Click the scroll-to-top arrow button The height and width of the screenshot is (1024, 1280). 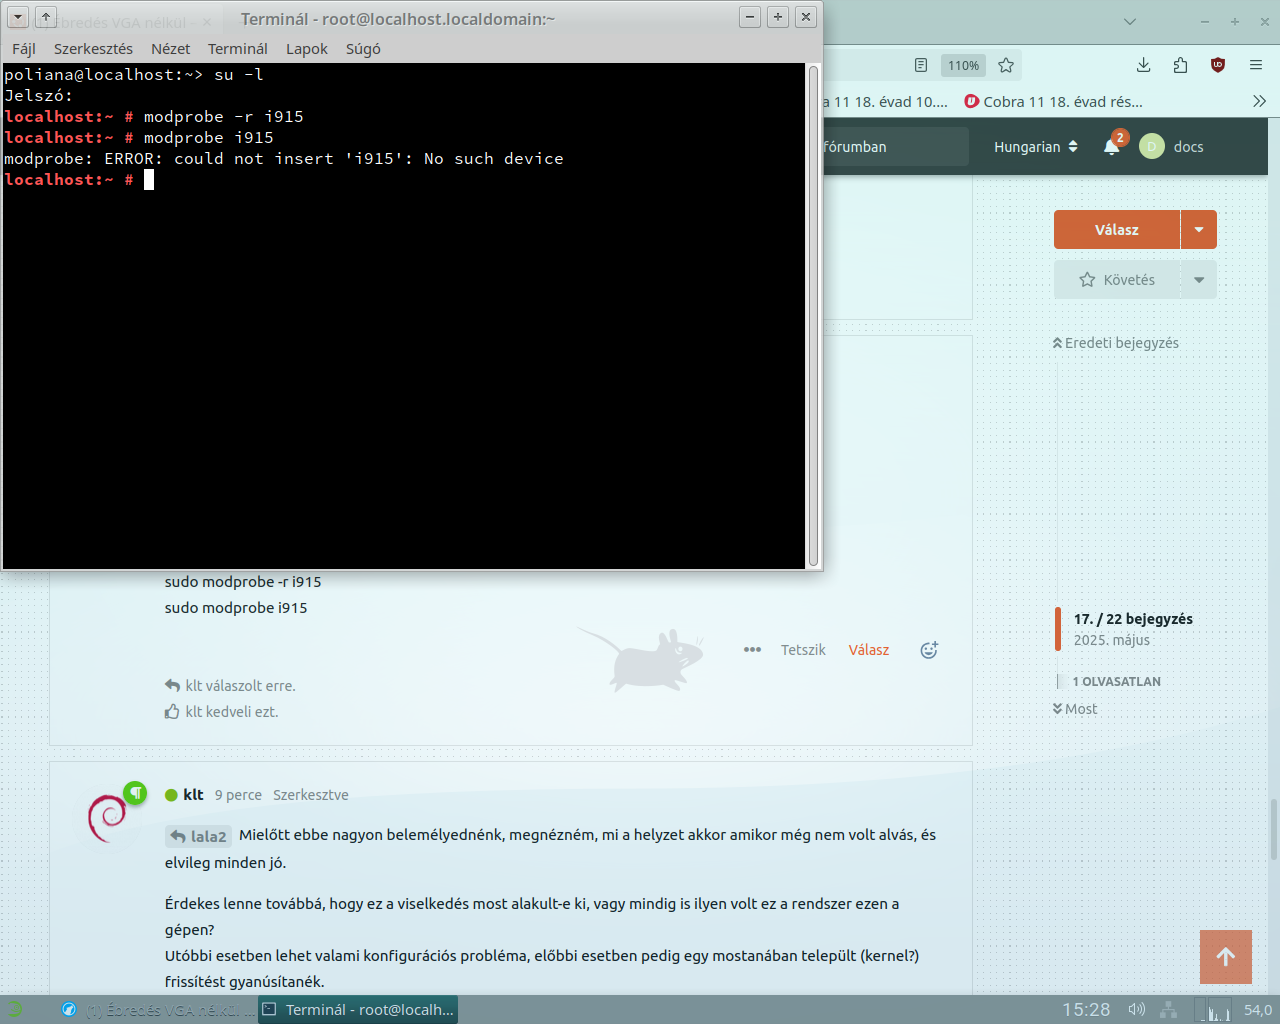(1225, 957)
